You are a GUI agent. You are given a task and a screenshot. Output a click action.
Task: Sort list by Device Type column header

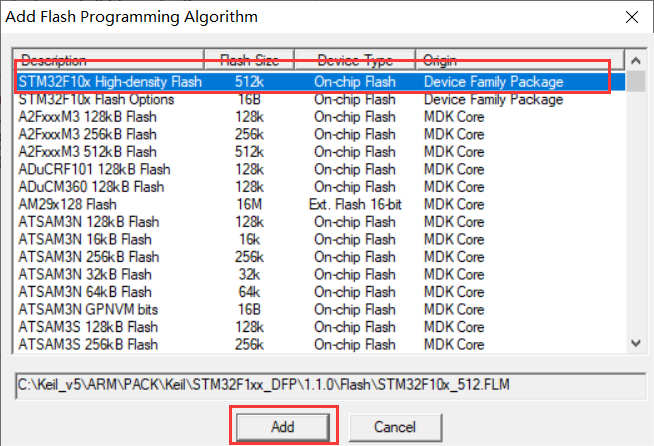[x=355, y=60]
